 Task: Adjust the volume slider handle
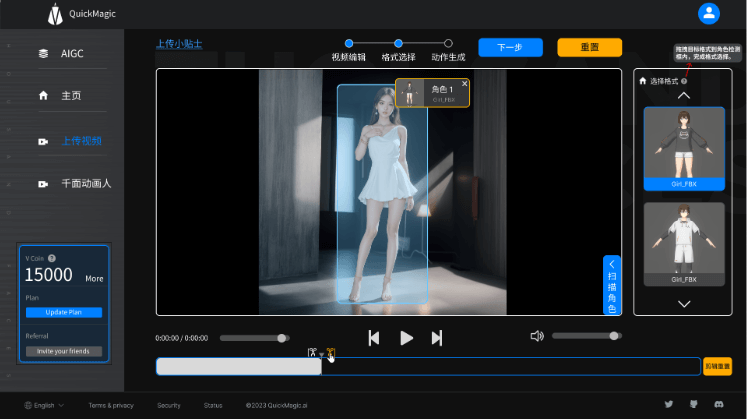(x=614, y=336)
